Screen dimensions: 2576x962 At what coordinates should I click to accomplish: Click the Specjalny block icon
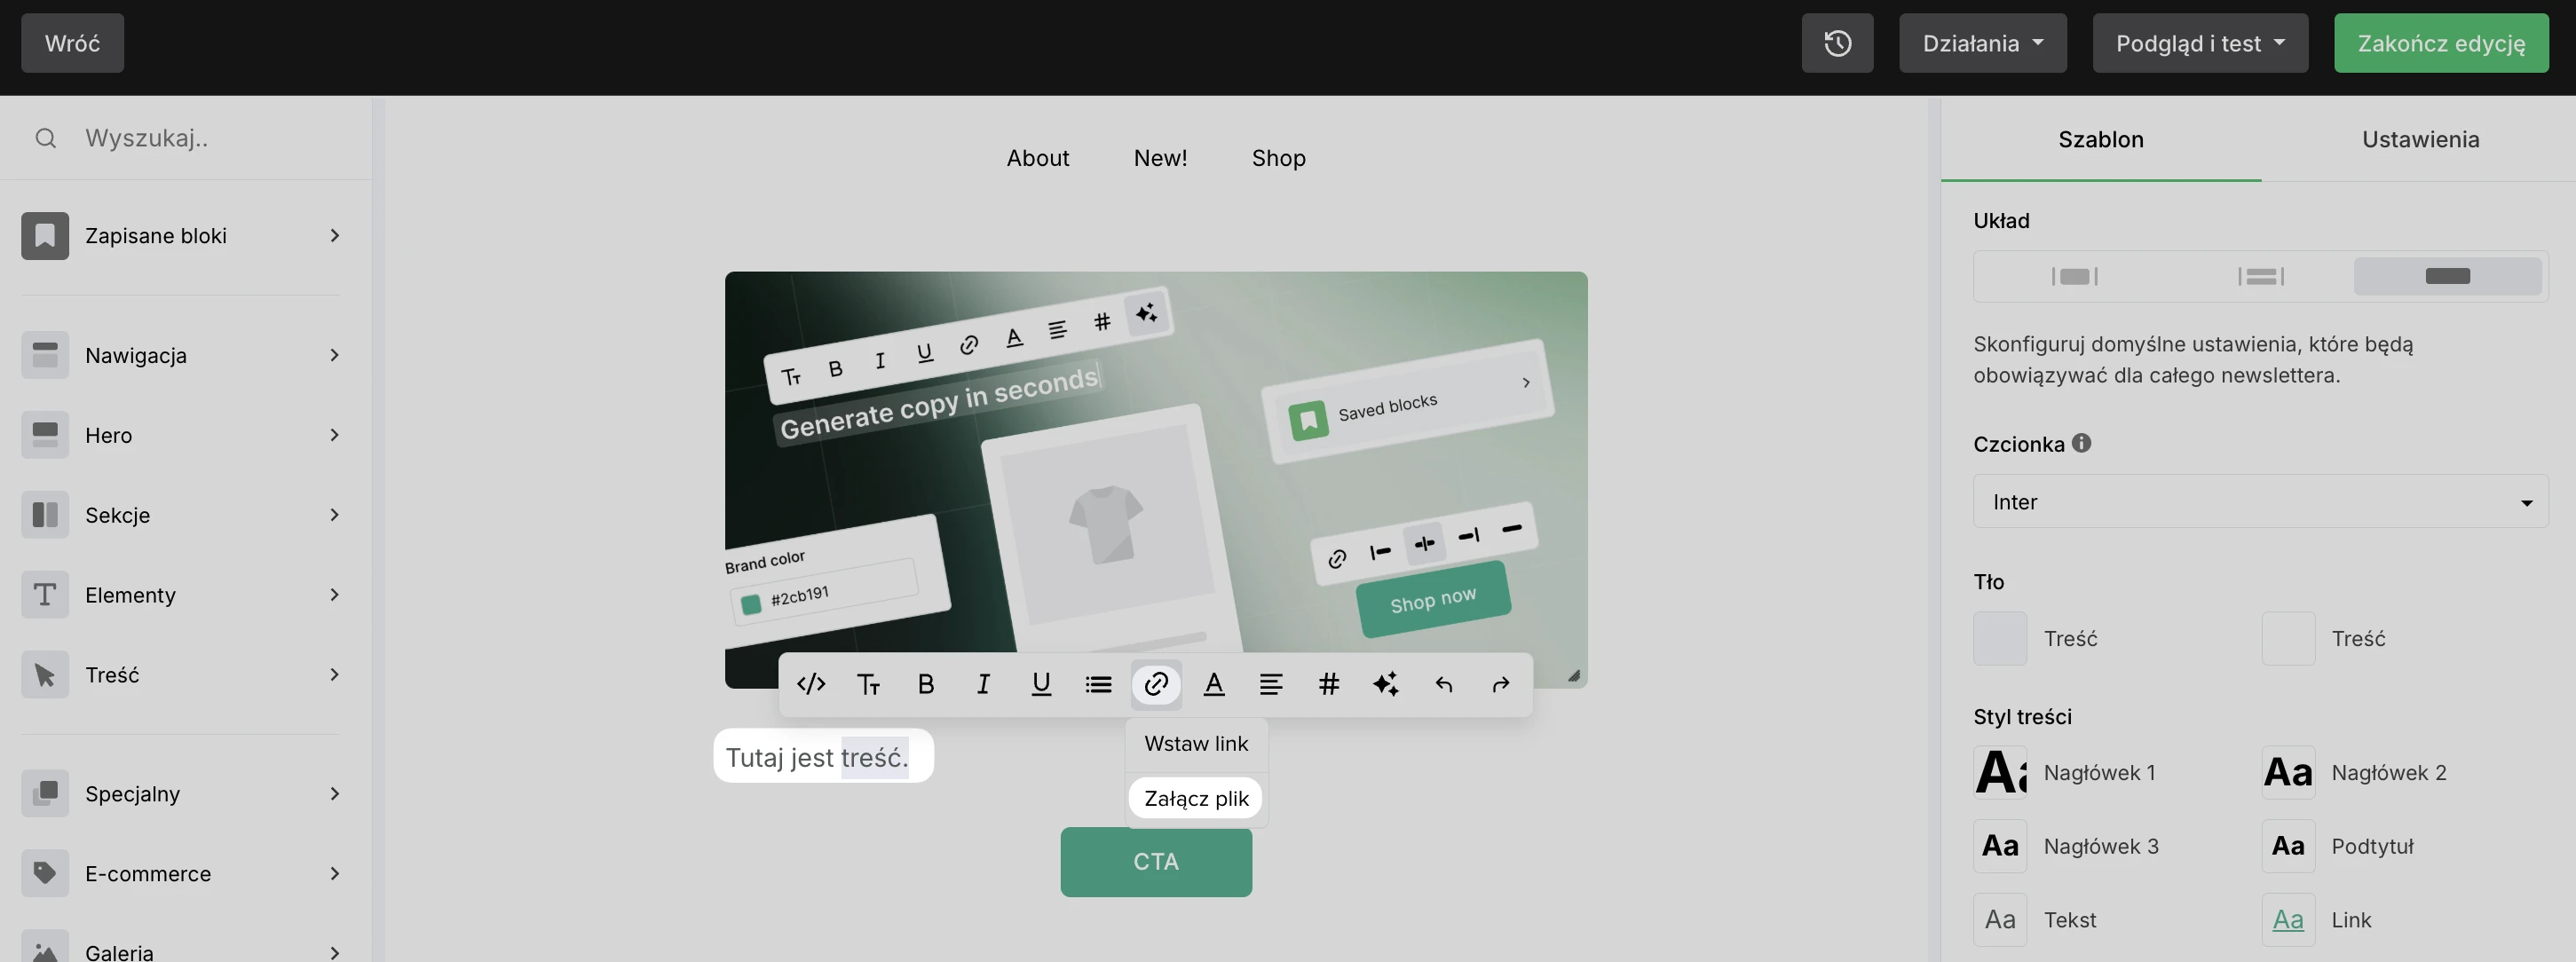pos(45,794)
